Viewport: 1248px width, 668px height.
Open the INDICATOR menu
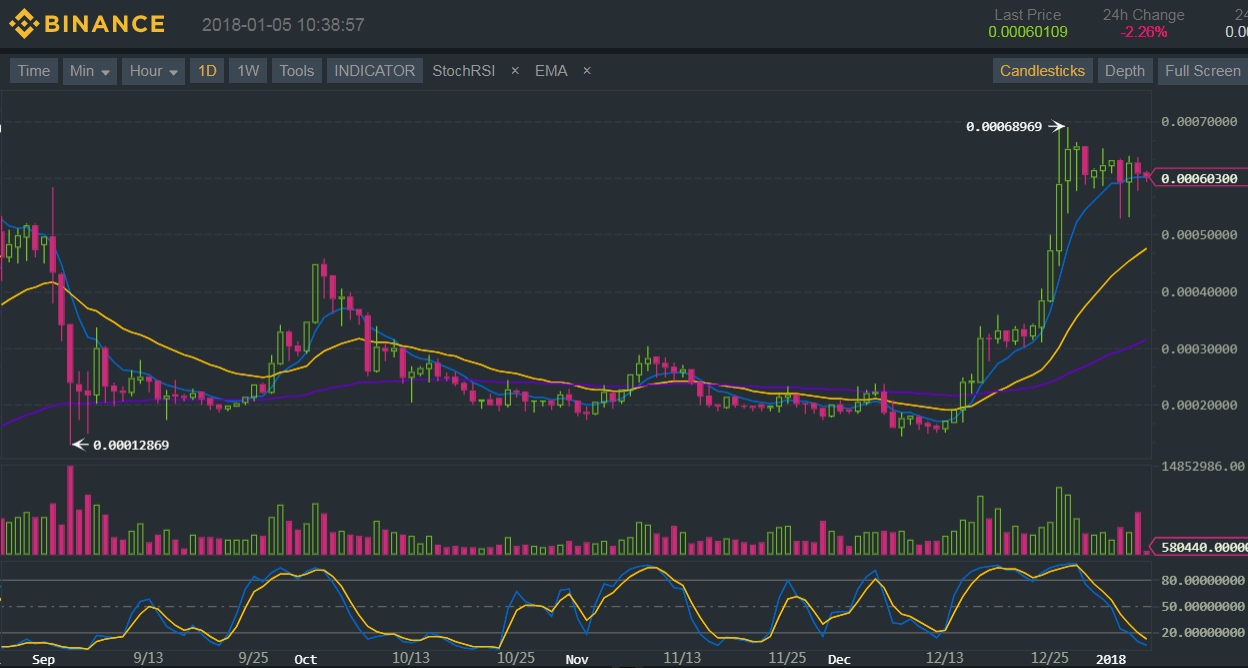coord(374,71)
